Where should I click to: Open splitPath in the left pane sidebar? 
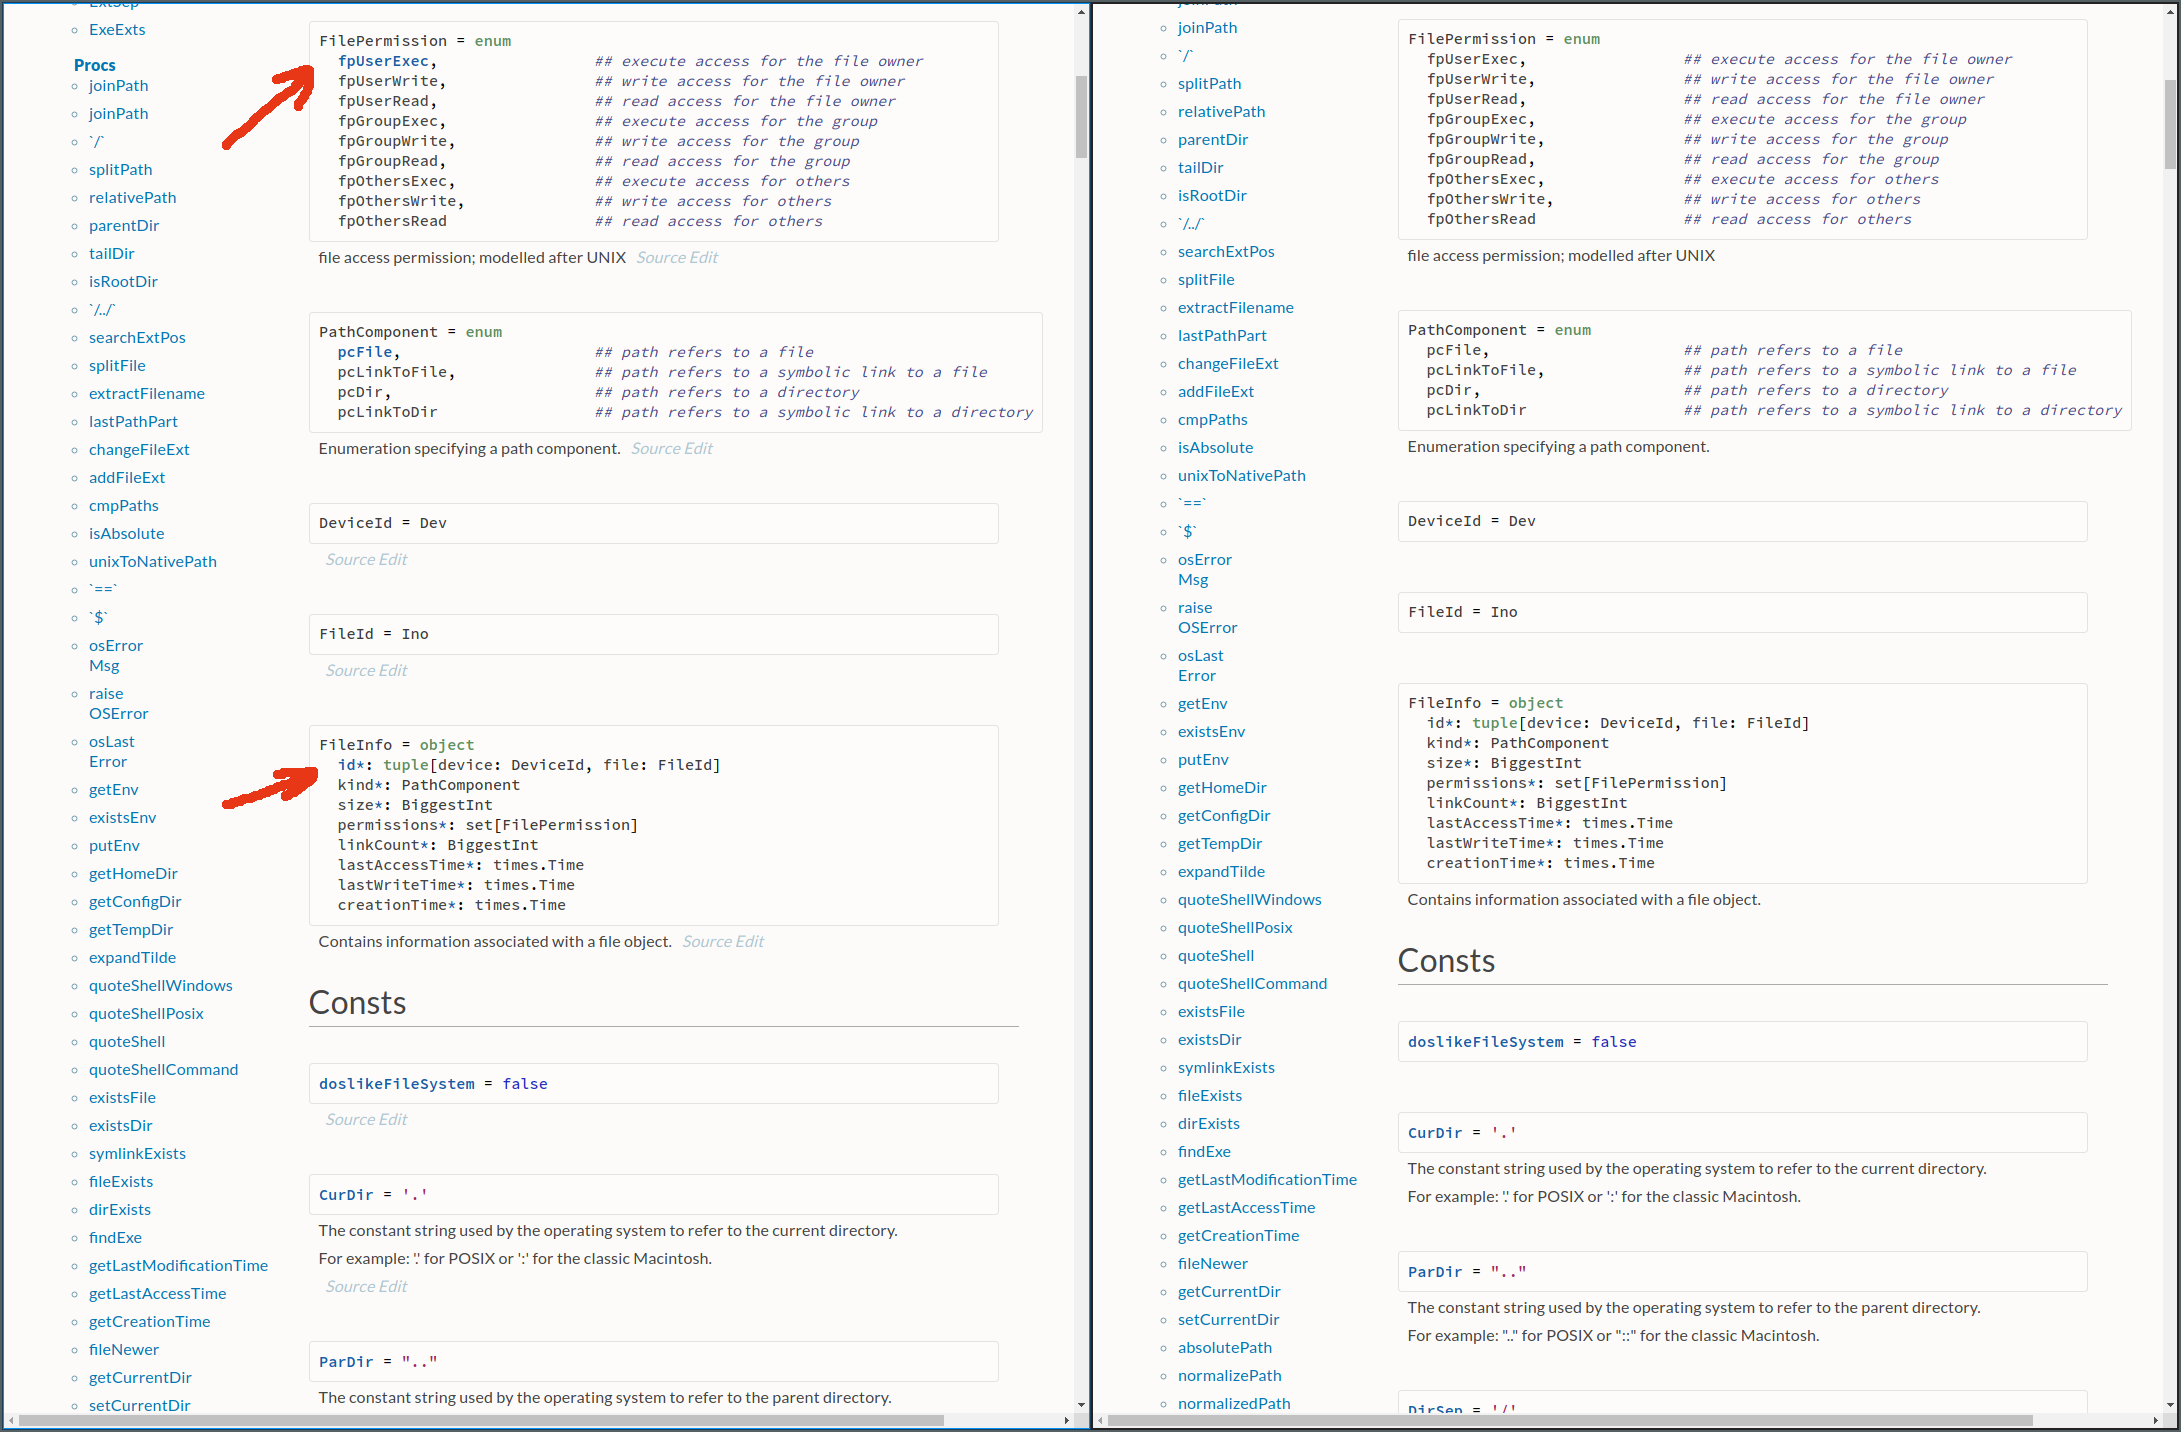click(x=121, y=170)
